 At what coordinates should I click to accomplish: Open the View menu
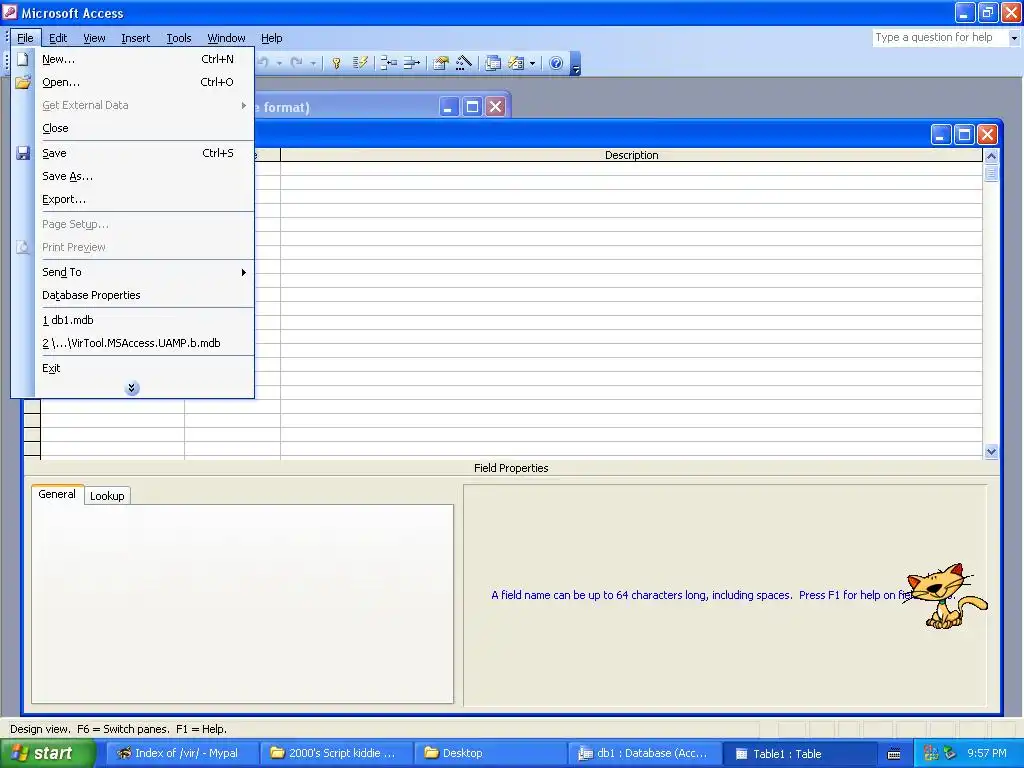(94, 38)
